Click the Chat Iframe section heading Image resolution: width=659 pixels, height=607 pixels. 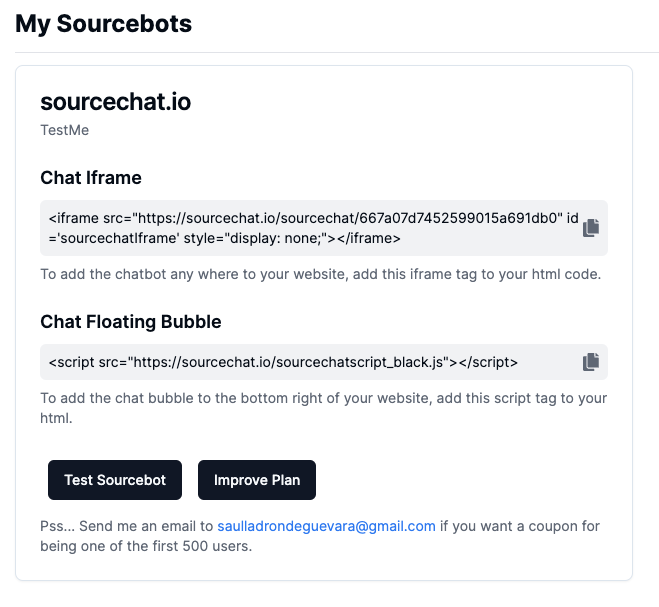pos(91,178)
